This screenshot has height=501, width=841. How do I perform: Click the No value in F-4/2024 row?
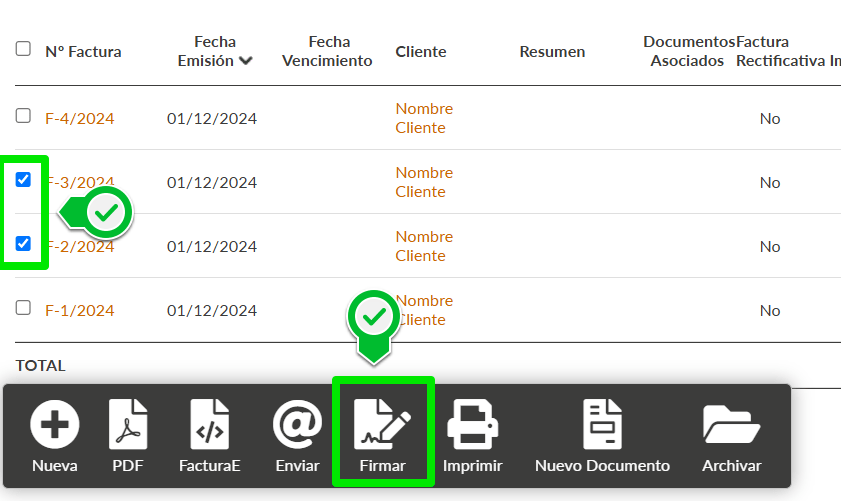click(770, 119)
